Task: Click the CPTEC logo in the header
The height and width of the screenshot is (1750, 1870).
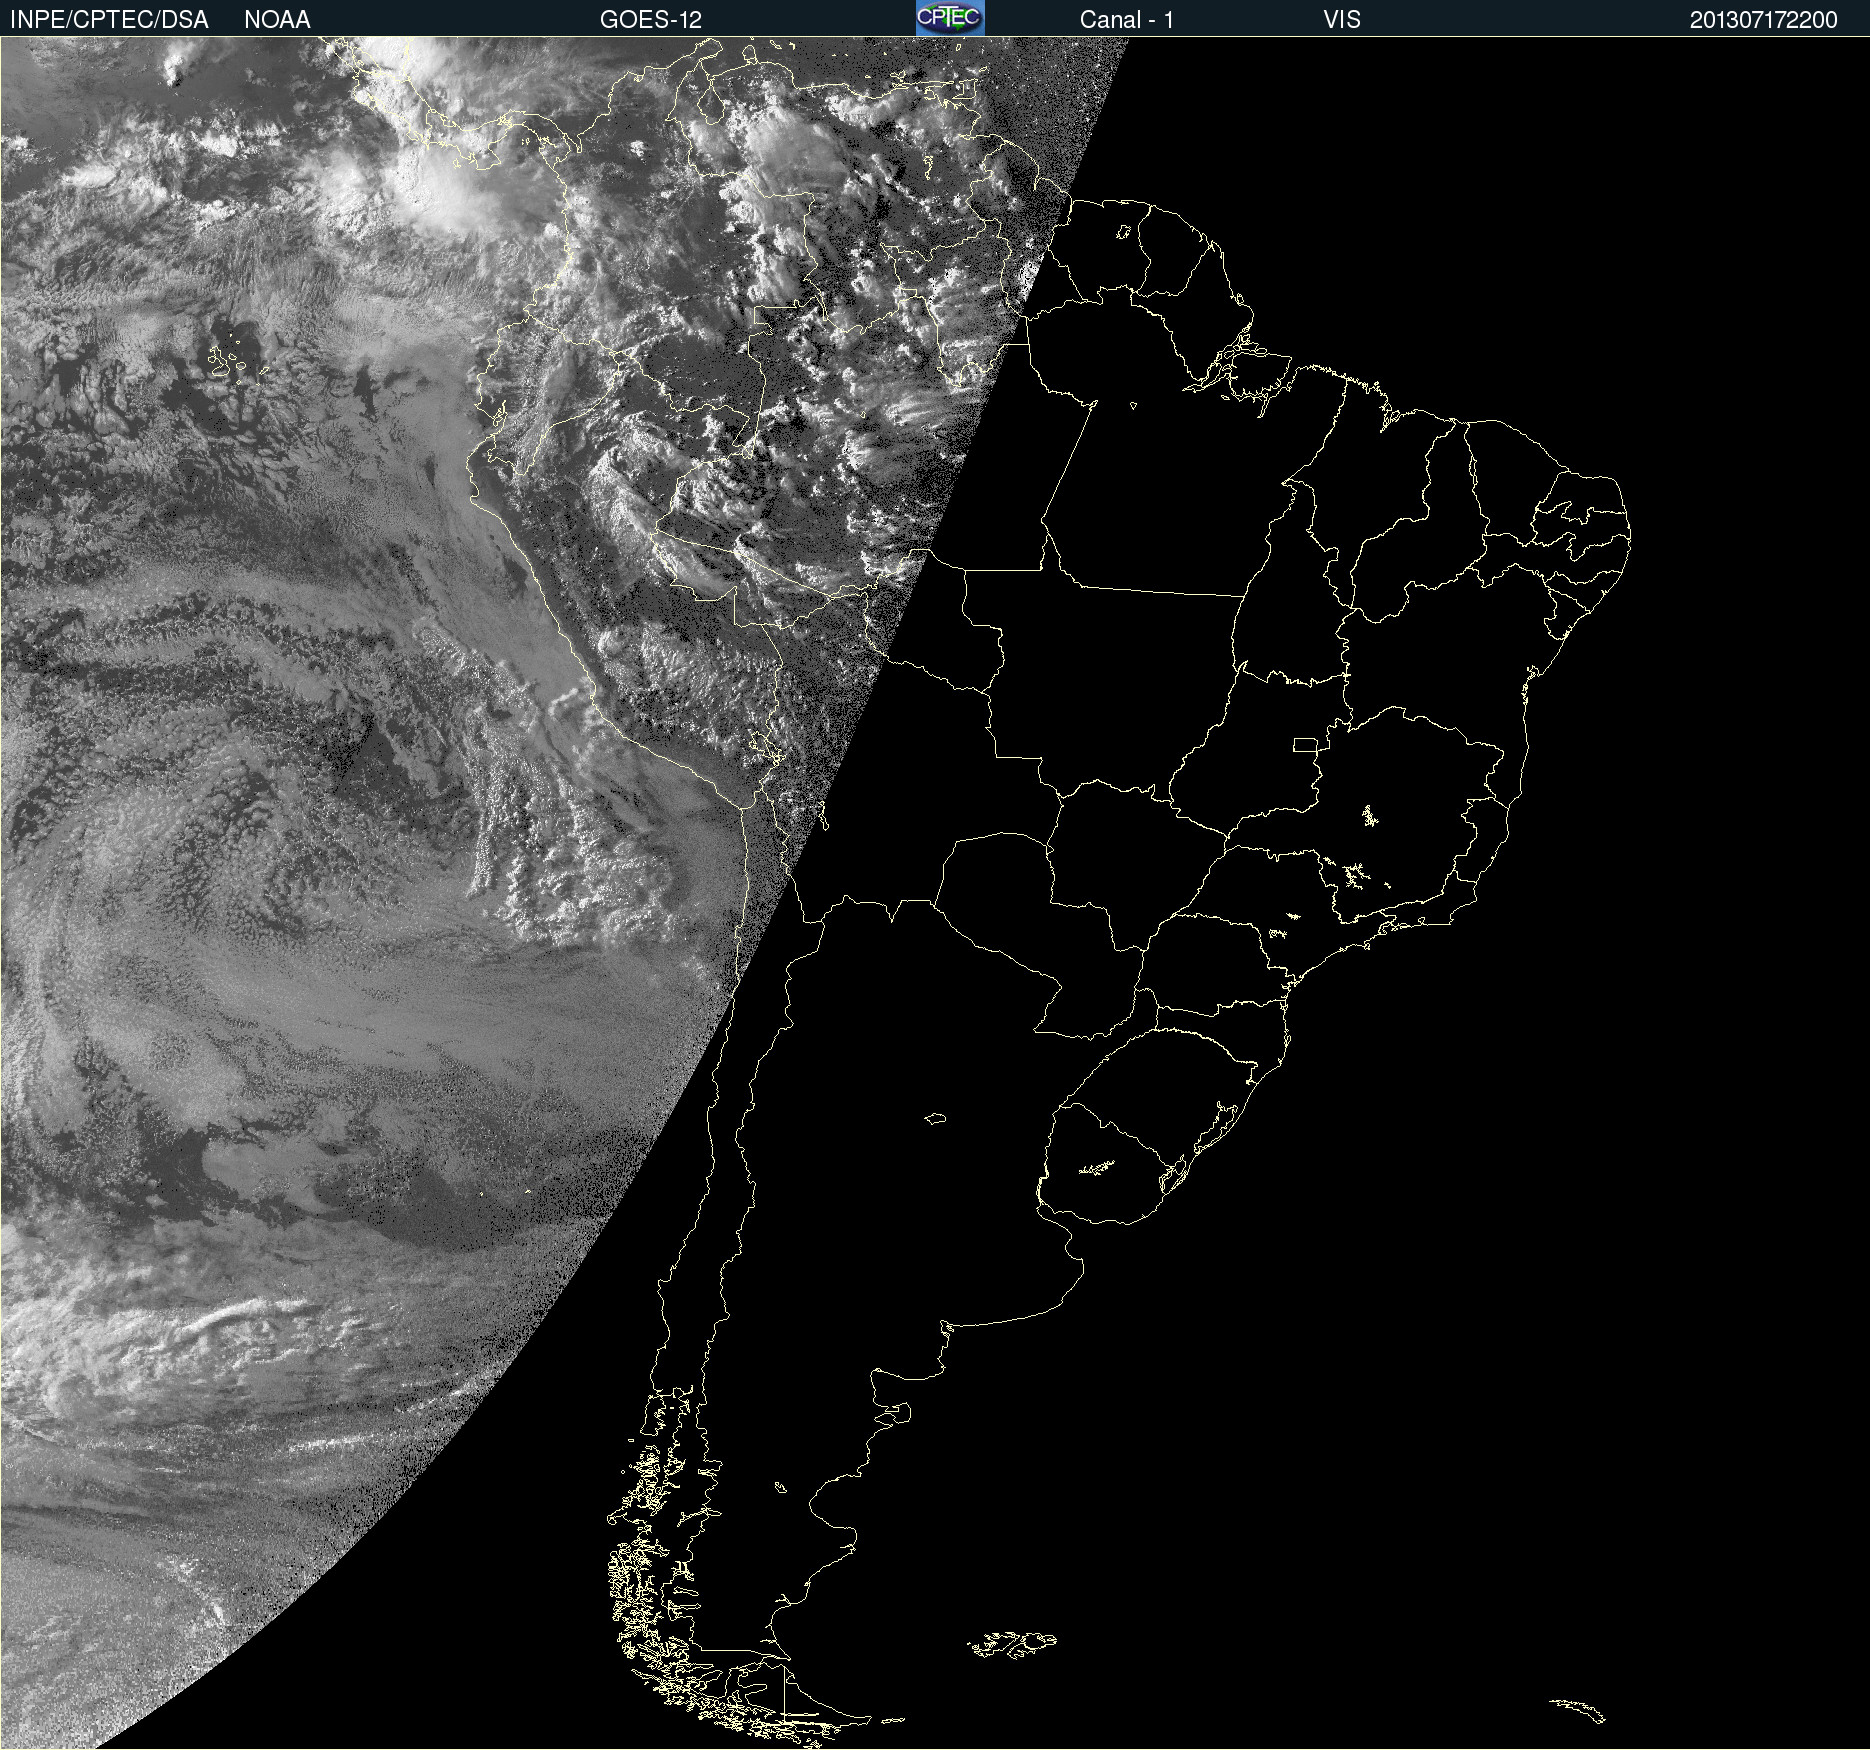Action: tap(950, 18)
